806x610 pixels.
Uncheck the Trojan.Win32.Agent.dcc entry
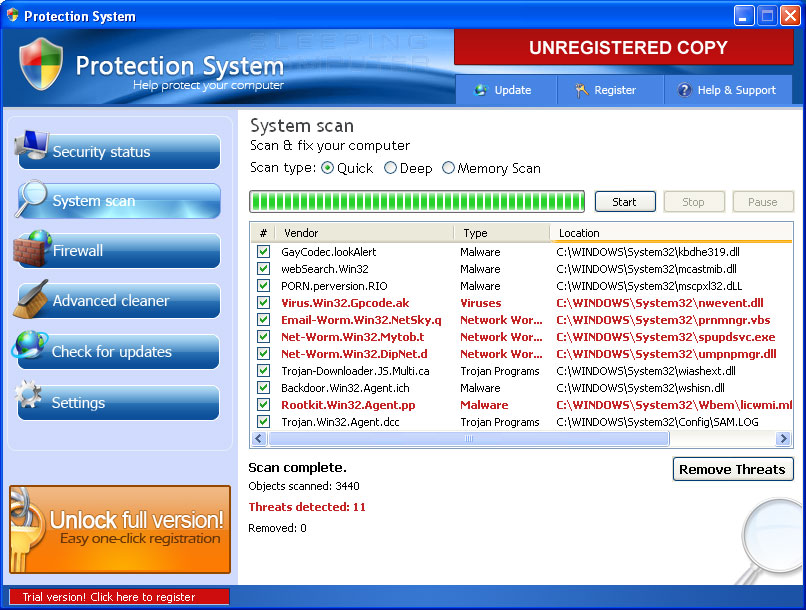(262, 421)
